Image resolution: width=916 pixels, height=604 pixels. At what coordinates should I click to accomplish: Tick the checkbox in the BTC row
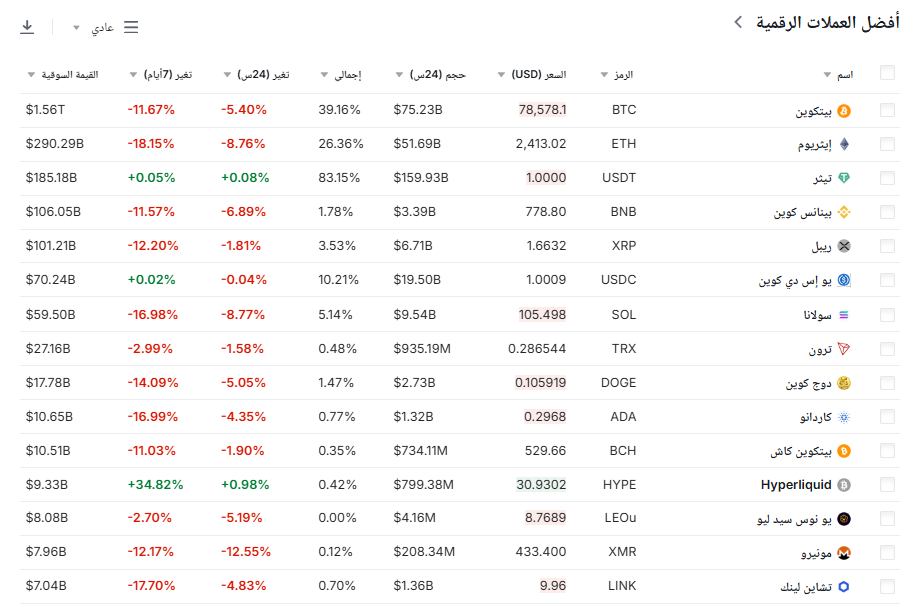887,111
